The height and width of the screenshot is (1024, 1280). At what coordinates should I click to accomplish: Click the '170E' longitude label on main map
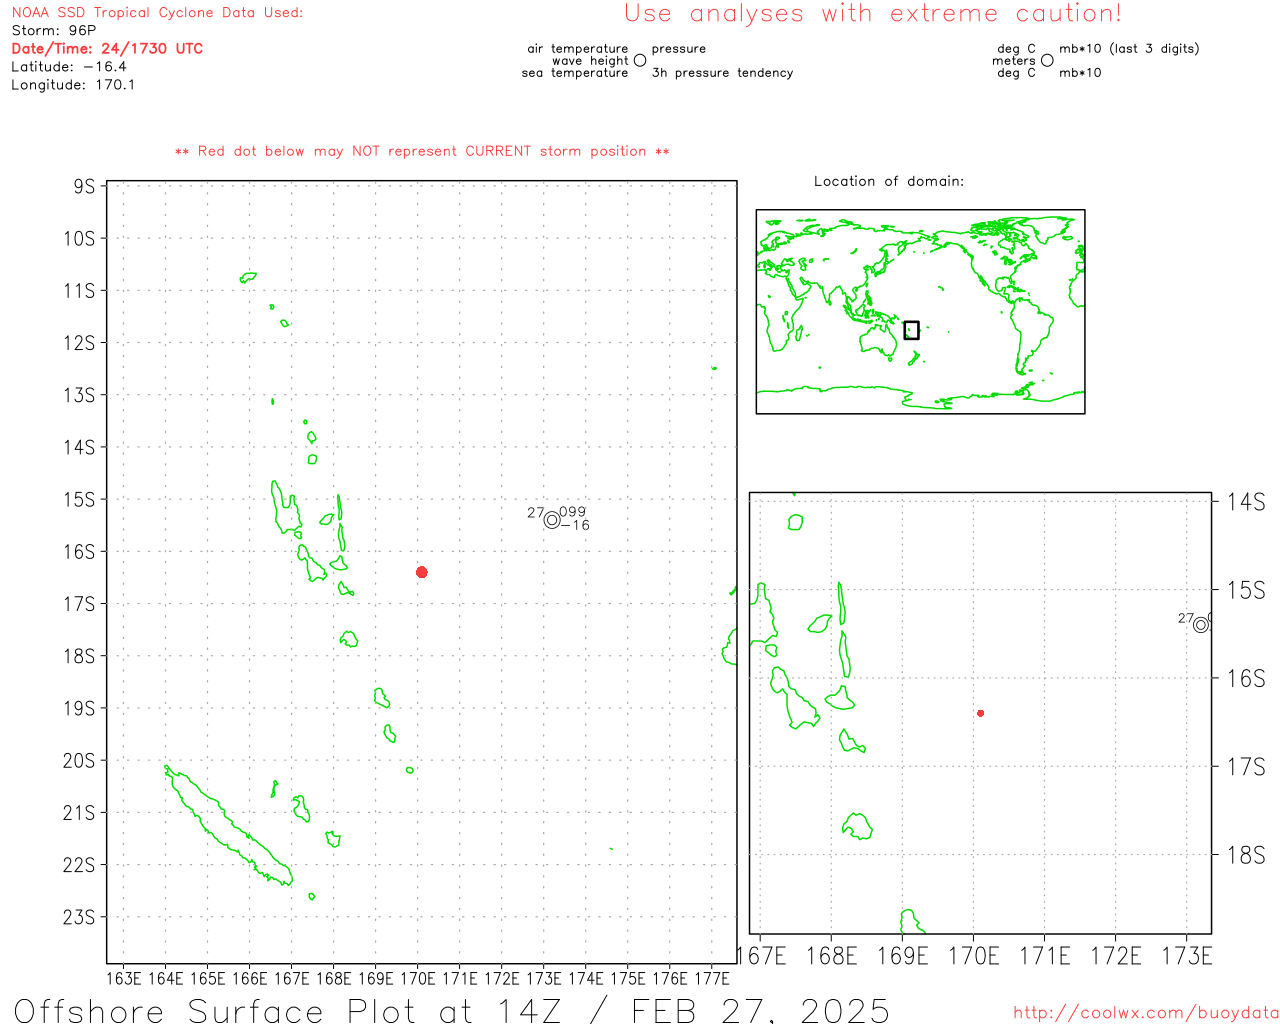click(417, 978)
